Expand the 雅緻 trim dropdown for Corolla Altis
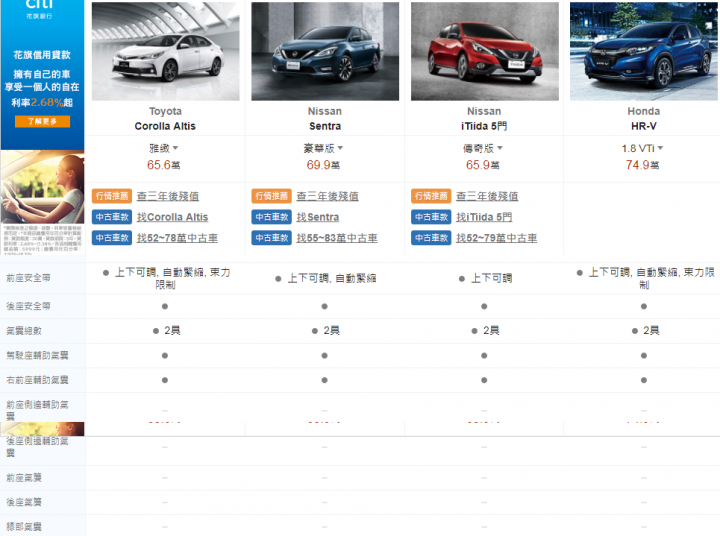The width and height of the screenshot is (720, 536). pyautogui.click(x=164, y=148)
